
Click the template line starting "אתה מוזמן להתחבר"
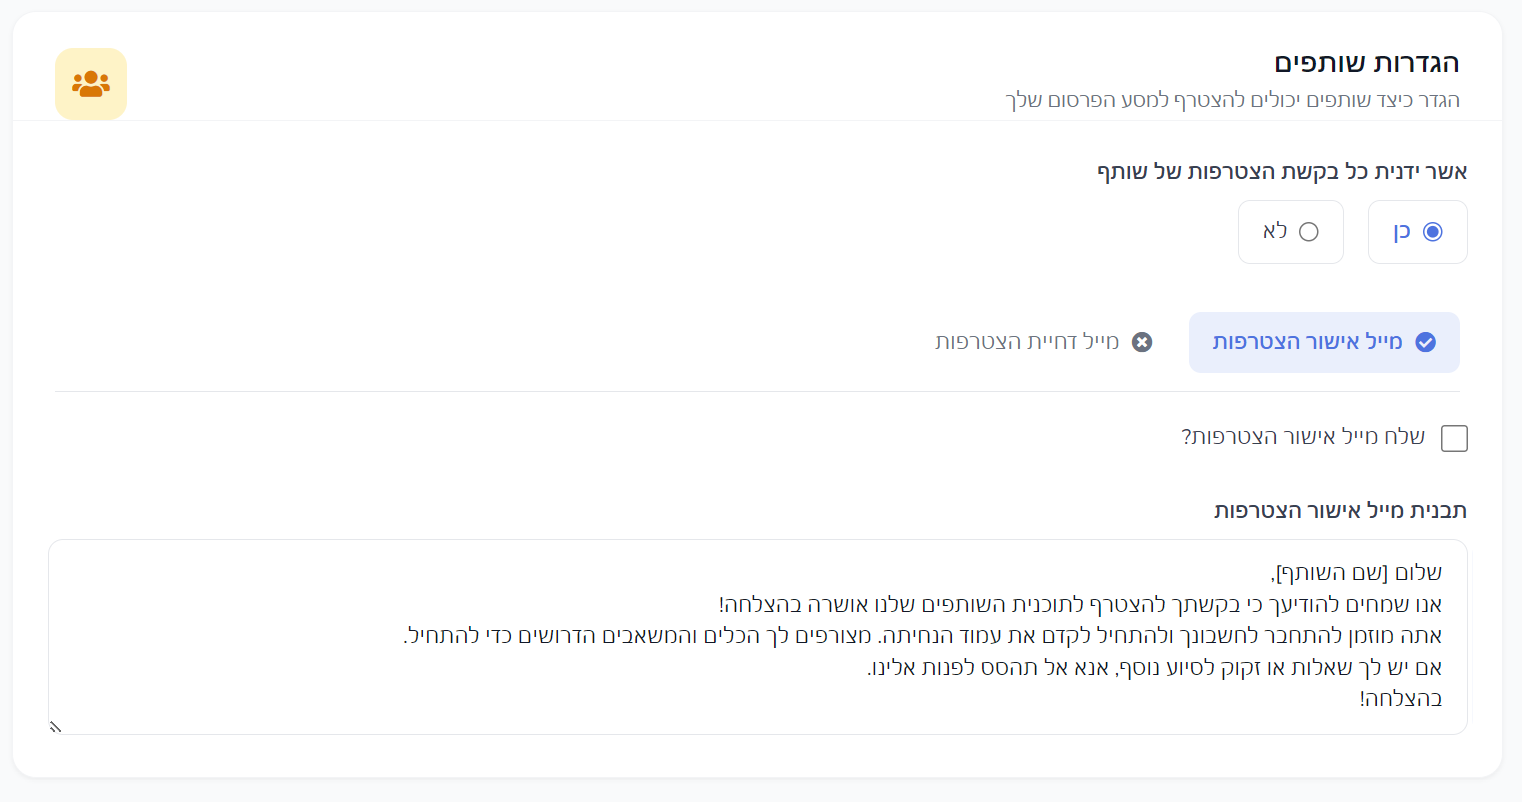922,636
